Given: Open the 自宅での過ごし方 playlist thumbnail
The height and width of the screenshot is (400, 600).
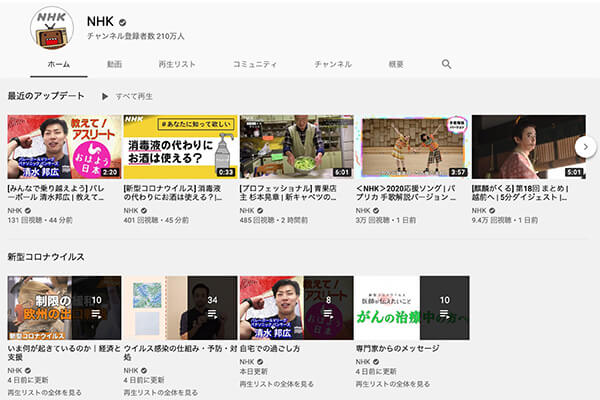Looking at the screenshot, I should tap(297, 308).
